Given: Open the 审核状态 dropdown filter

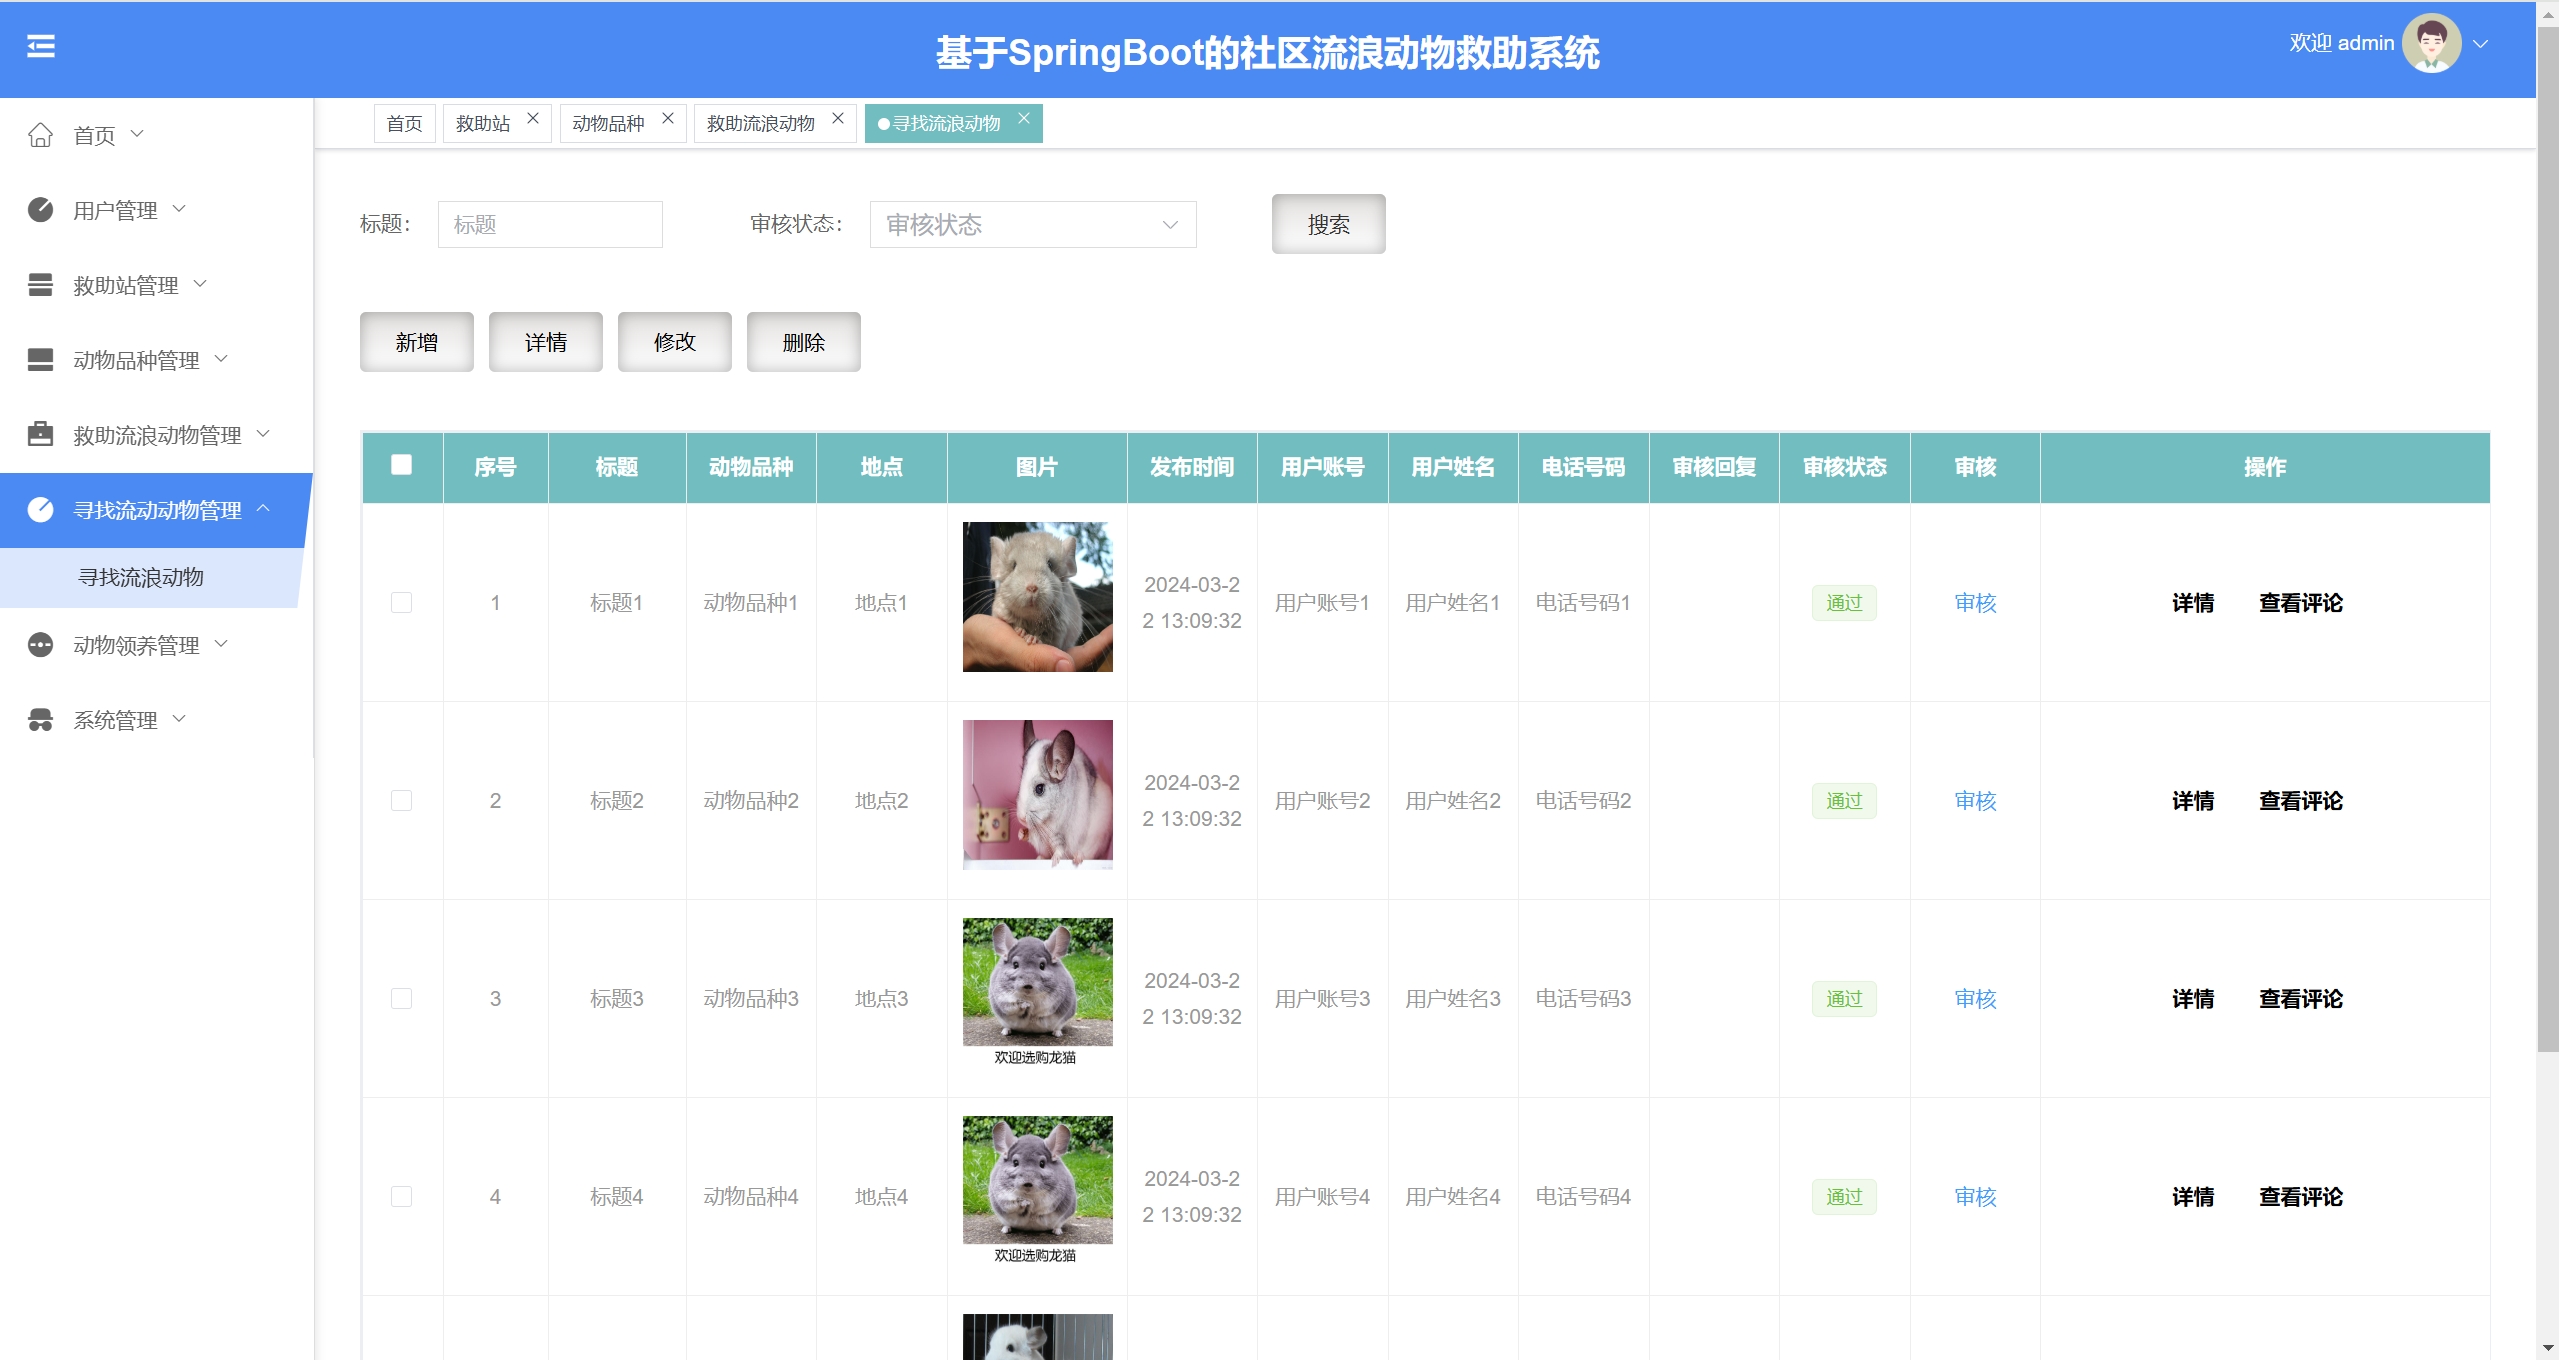Looking at the screenshot, I should 1033,224.
